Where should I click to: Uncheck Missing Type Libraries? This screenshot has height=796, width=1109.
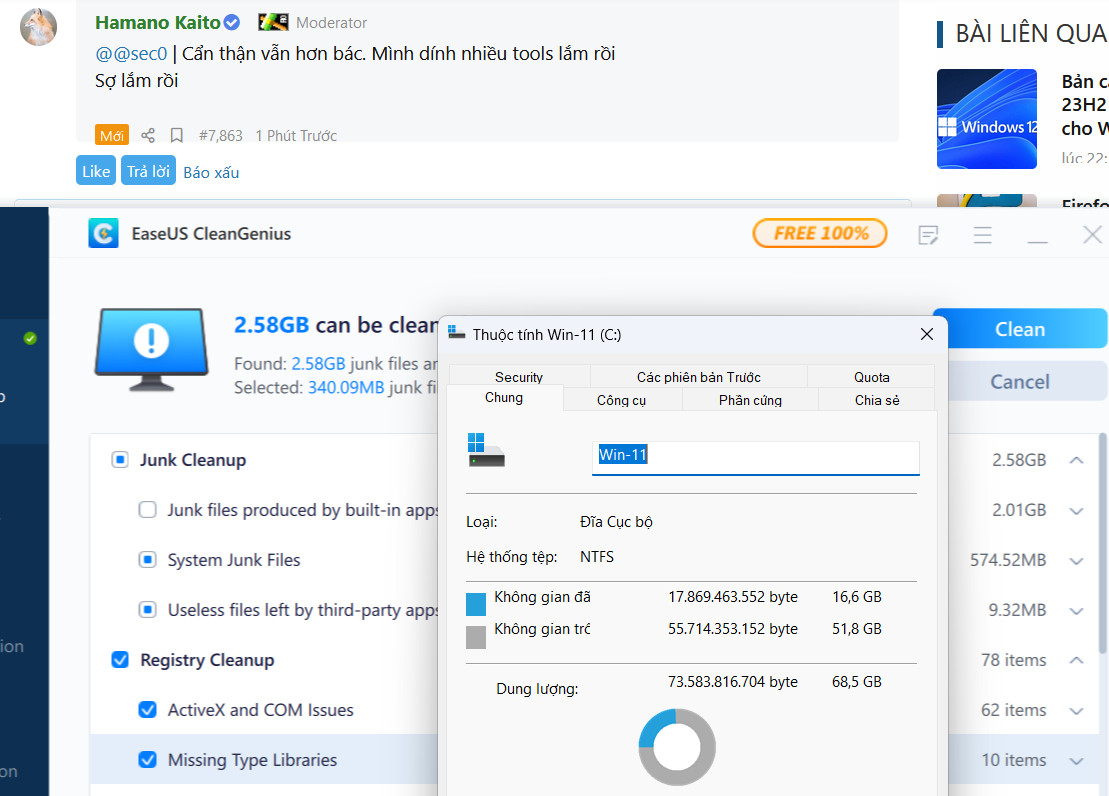click(x=147, y=760)
